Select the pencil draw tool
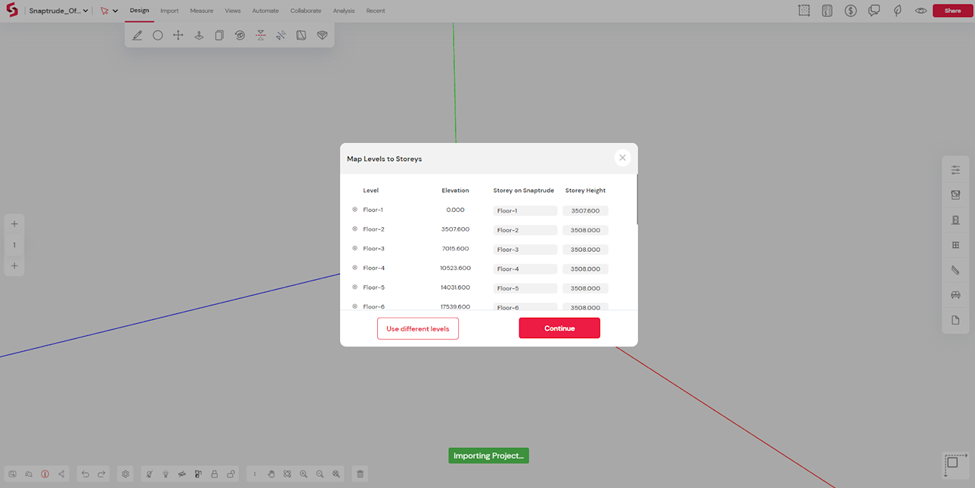 pos(137,35)
